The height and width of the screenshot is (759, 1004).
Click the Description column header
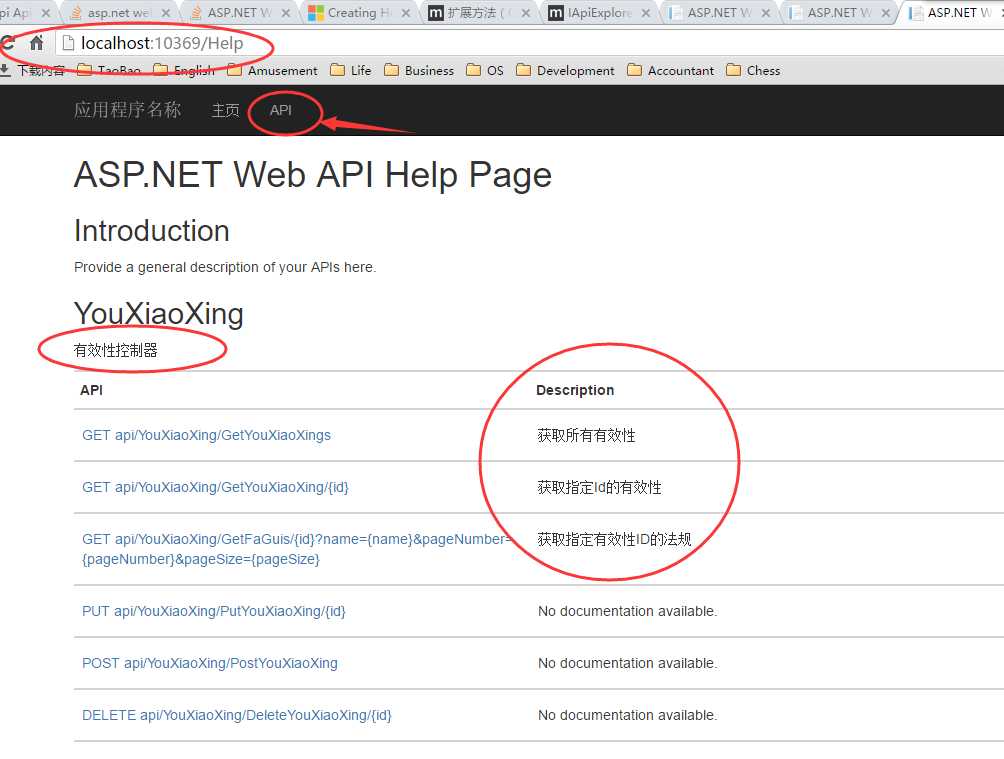(575, 390)
